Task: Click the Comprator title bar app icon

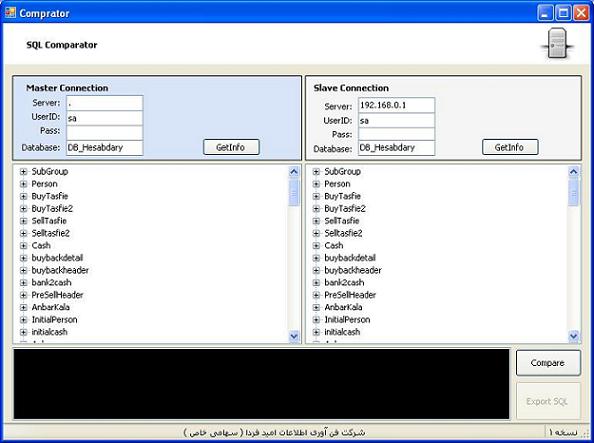Action: (10, 13)
